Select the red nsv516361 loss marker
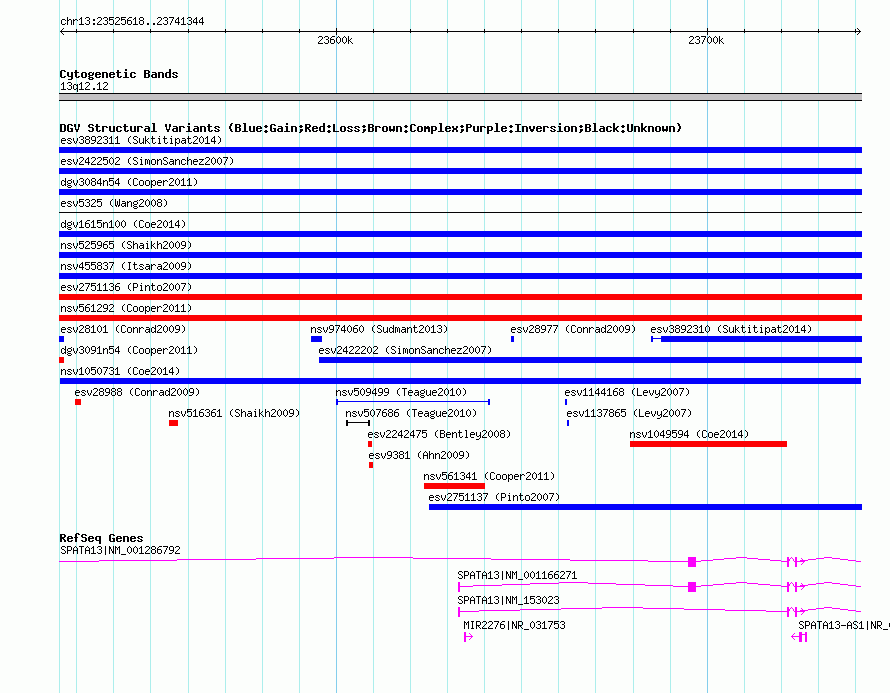Screen dimensions: 890x693 (x=173, y=423)
